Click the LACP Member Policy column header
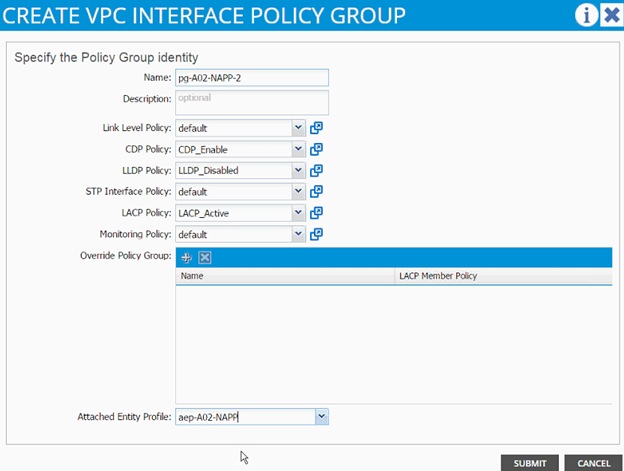The width and height of the screenshot is (624, 471). pos(503,276)
